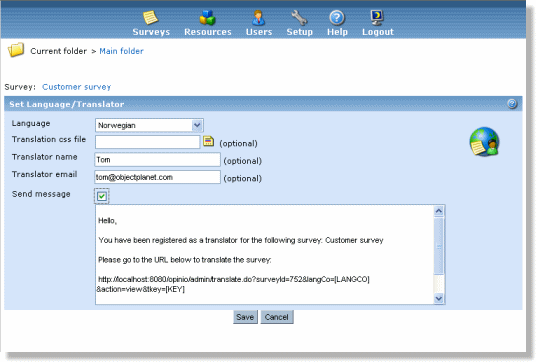Screen dimensions: 536x362
Task: Click the 'Hello,' line in message
Action: click(107, 220)
